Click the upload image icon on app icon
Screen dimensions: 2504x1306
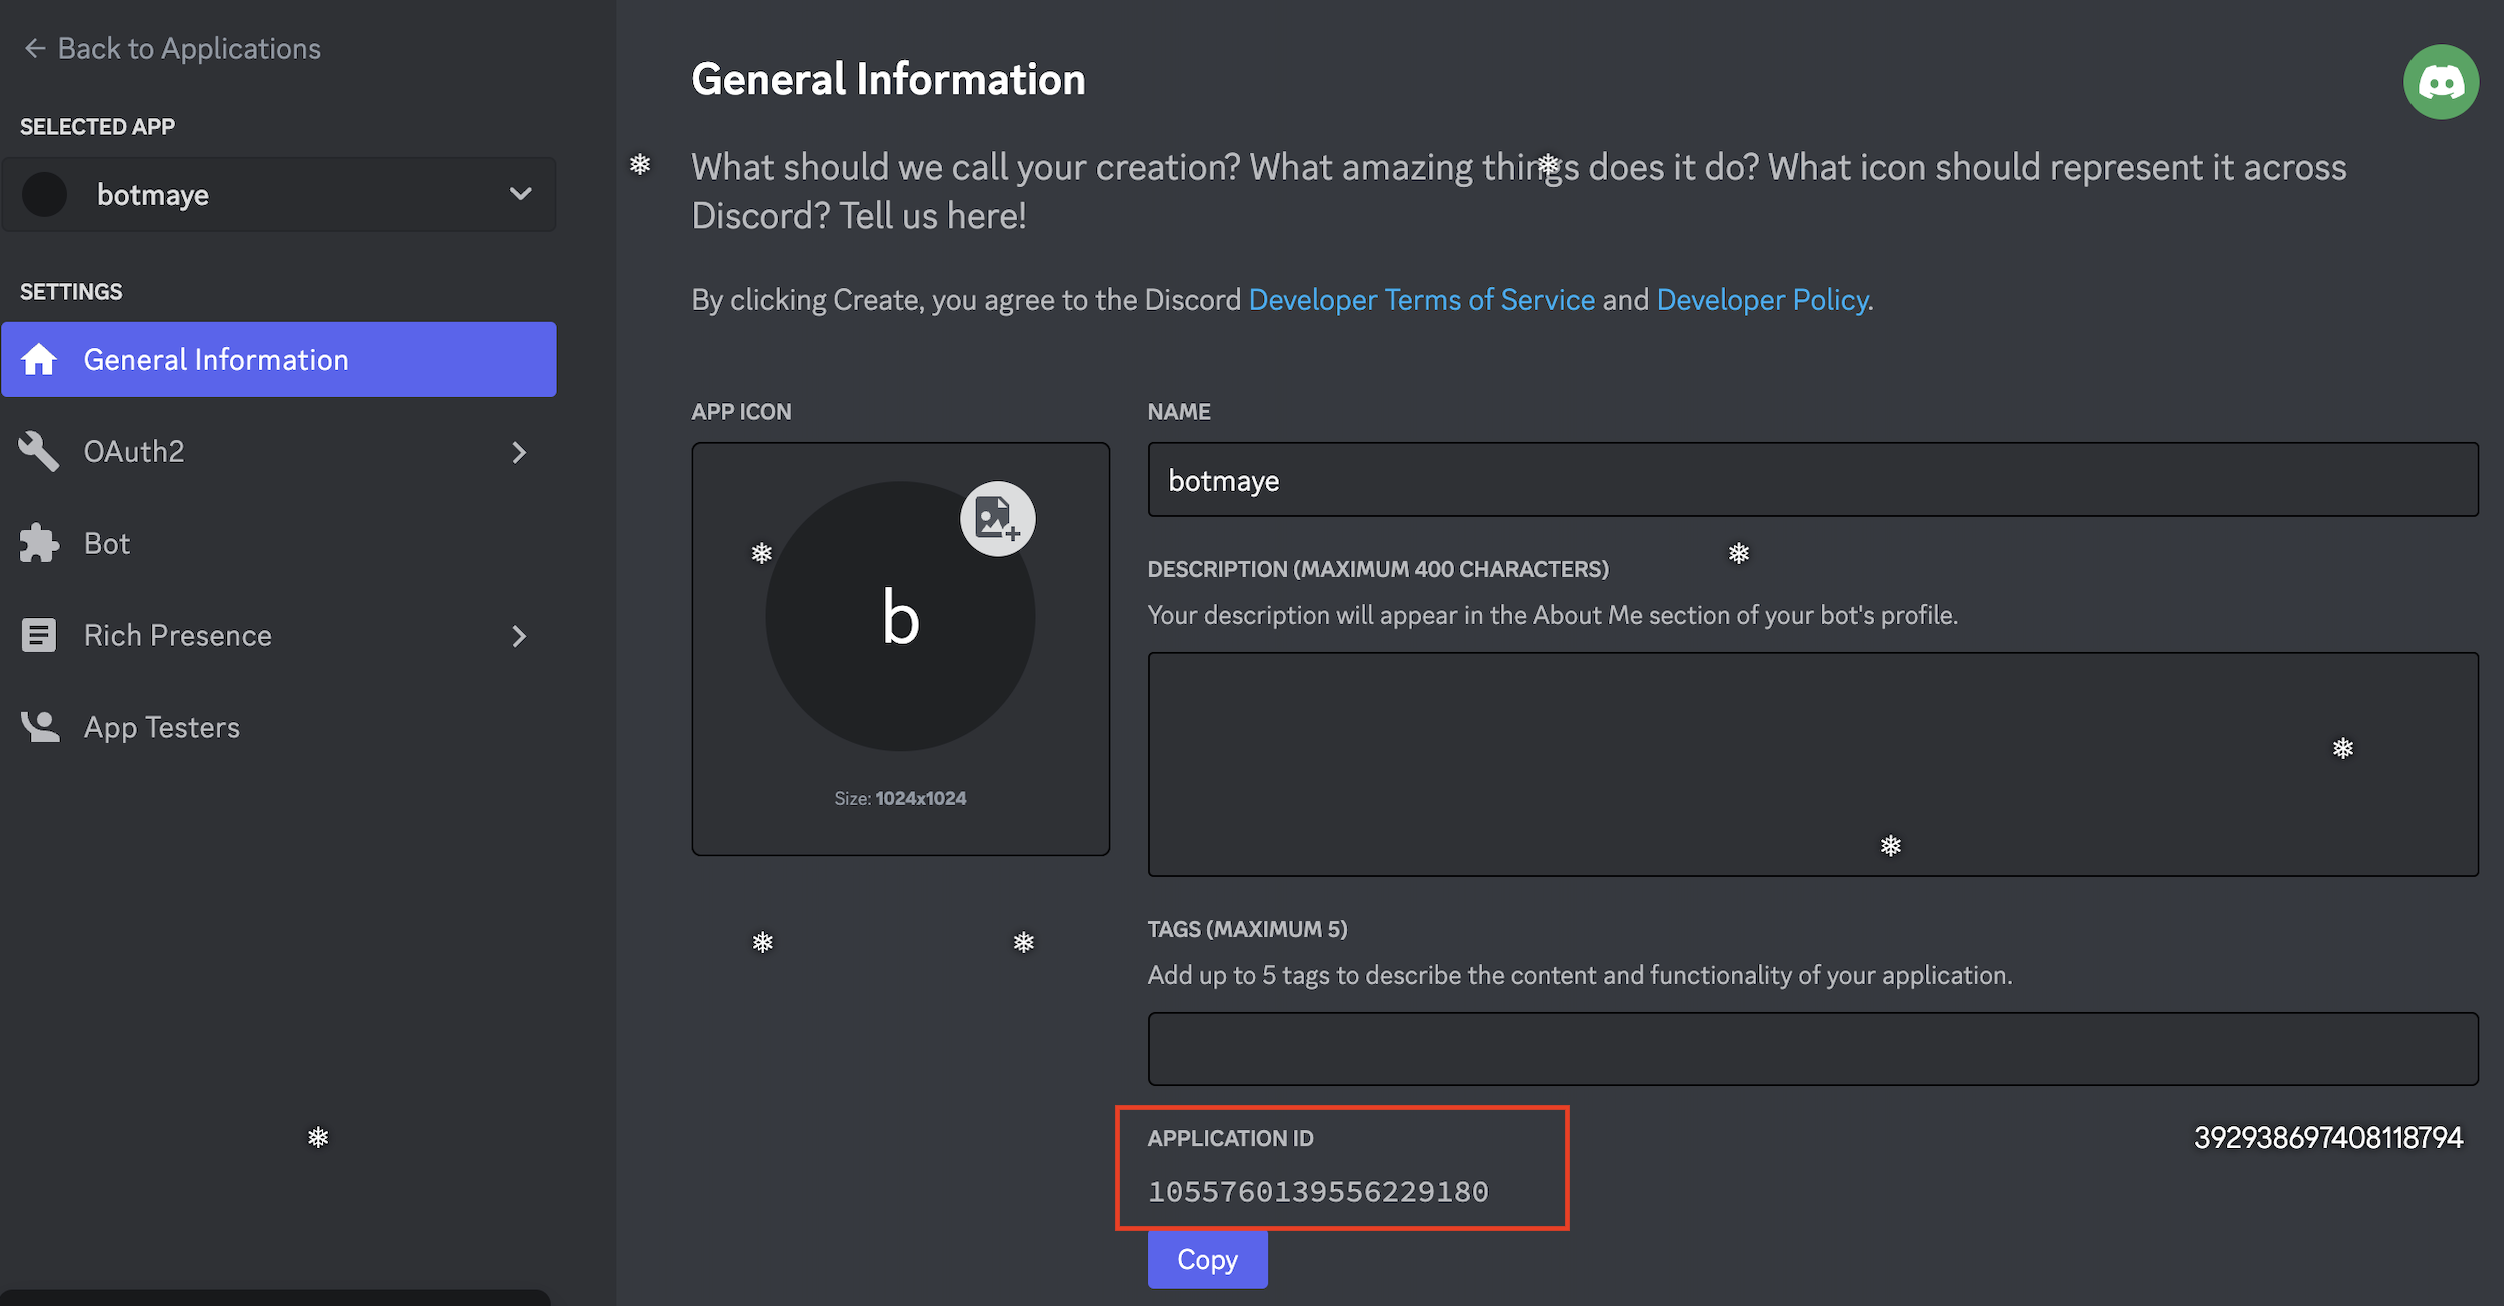point(997,518)
